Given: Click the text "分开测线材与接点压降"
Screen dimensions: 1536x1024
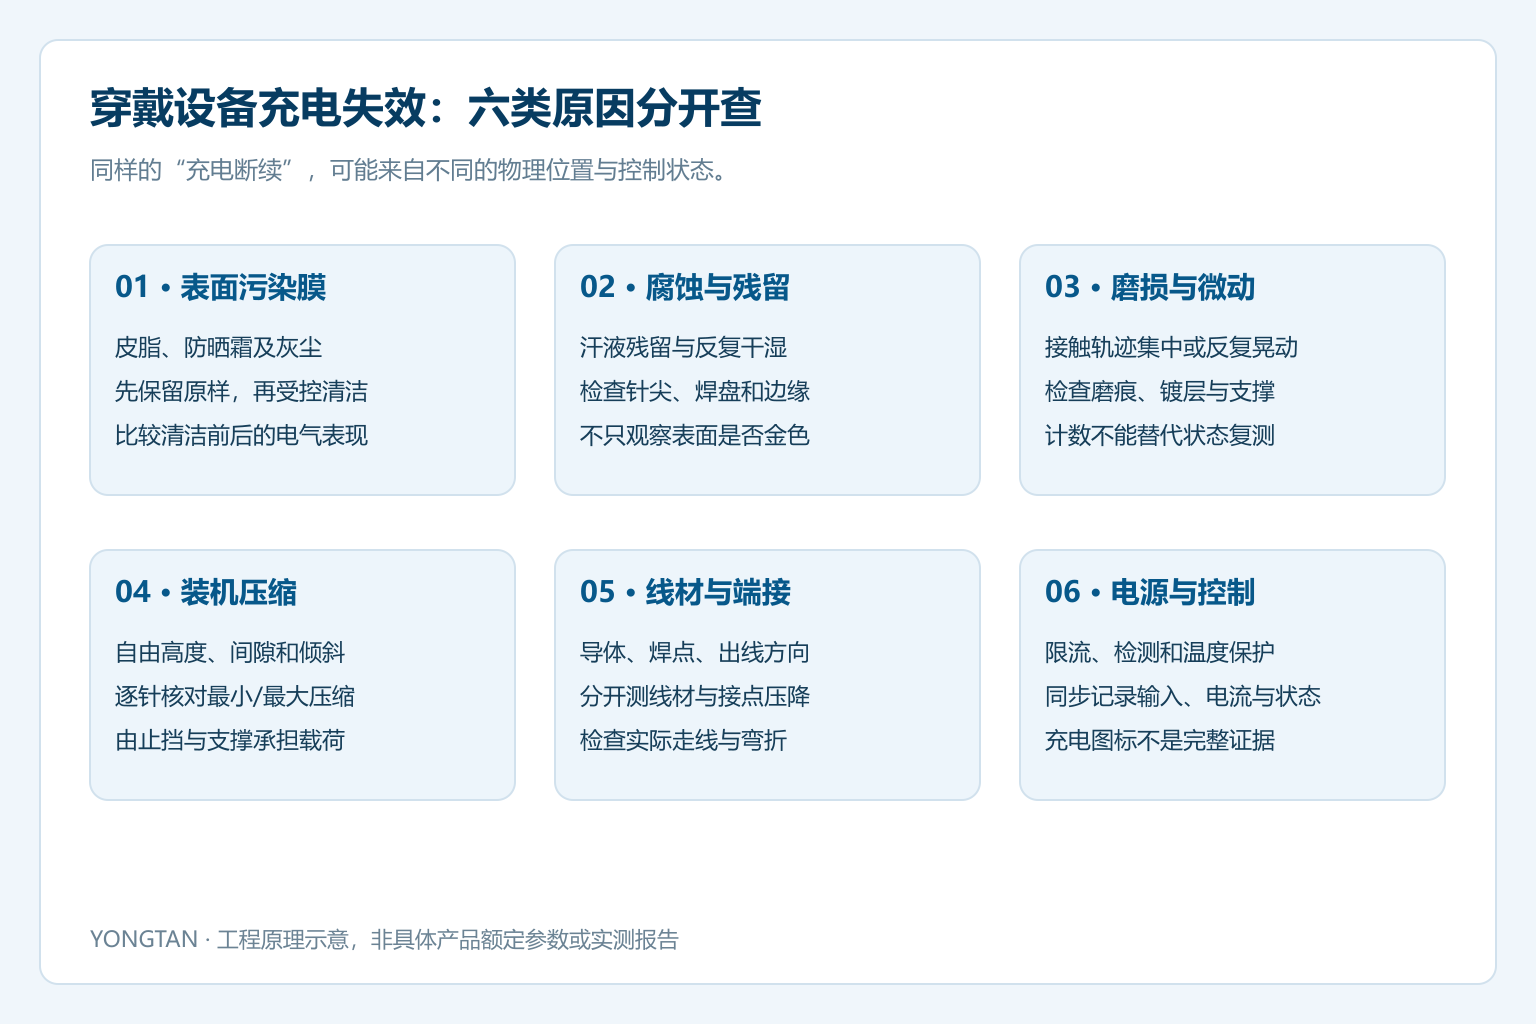Looking at the screenshot, I should point(695,696).
